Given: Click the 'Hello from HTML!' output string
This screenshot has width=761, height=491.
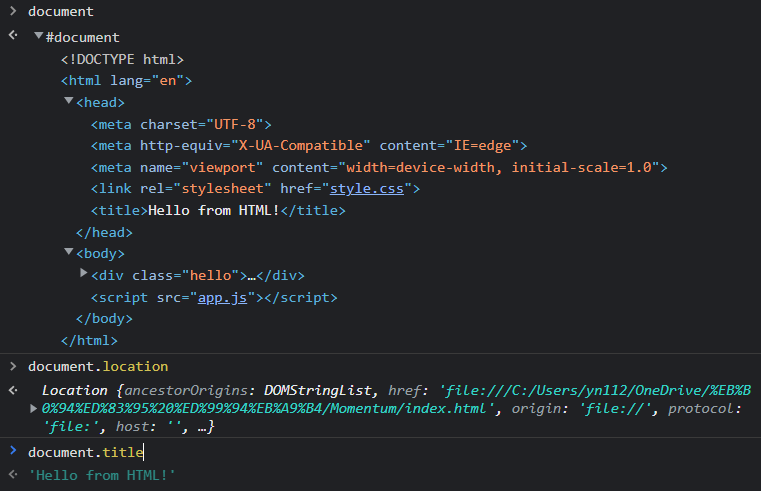Looking at the screenshot, I should click(101, 475).
